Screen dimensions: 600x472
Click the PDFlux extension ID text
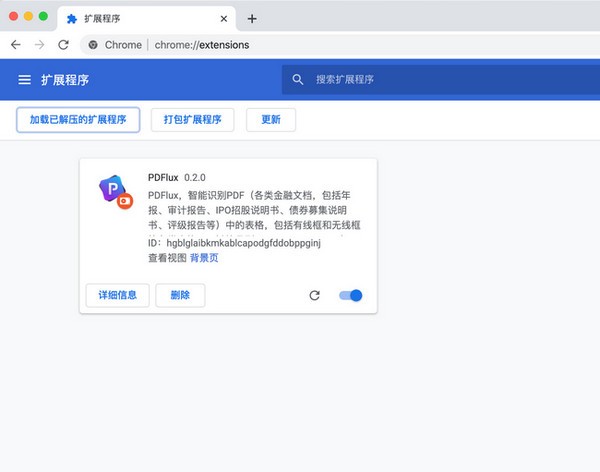pos(234,243)
